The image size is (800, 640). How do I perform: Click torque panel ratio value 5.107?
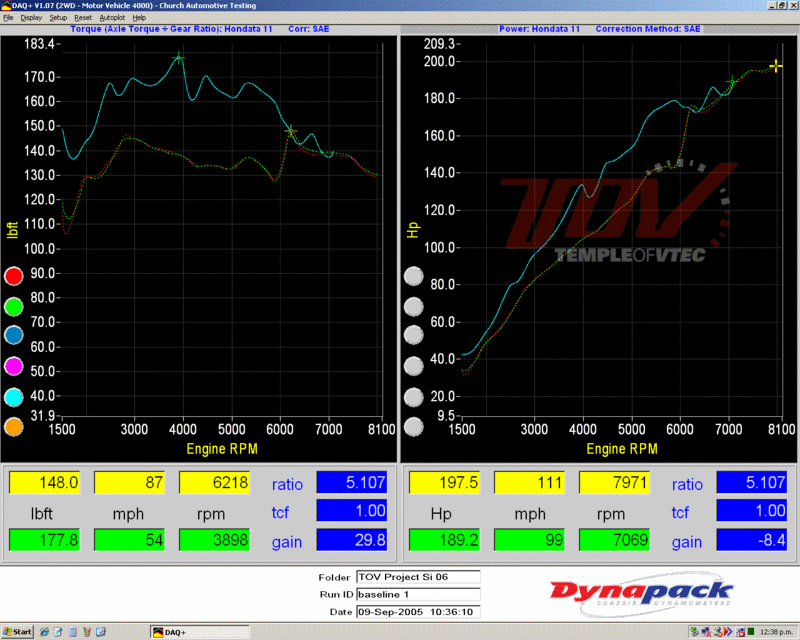[x=352, y=482]
